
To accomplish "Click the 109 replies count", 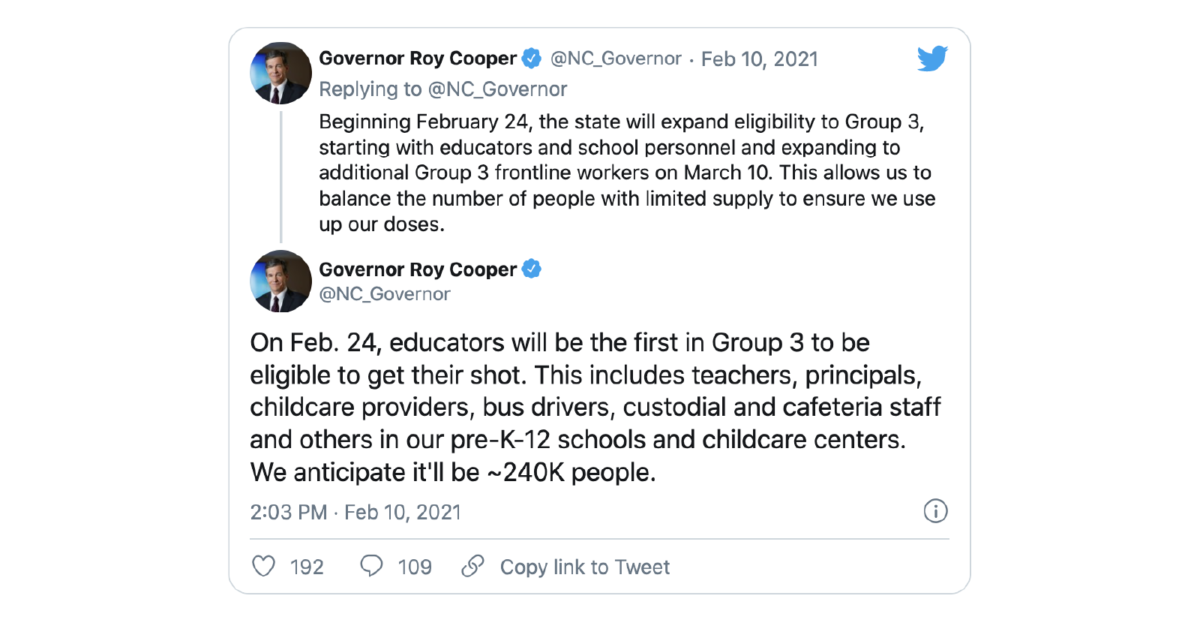I will click(415, 566).
